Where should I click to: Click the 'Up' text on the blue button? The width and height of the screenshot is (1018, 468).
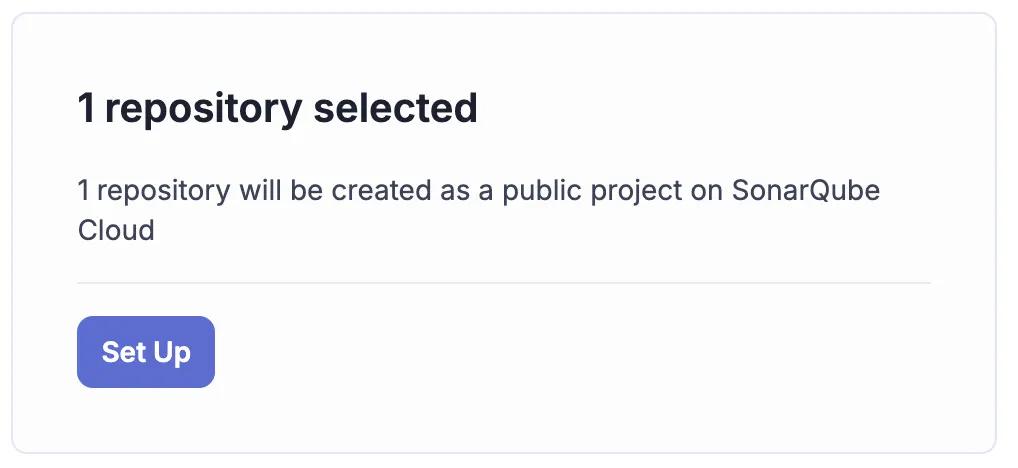168,353
